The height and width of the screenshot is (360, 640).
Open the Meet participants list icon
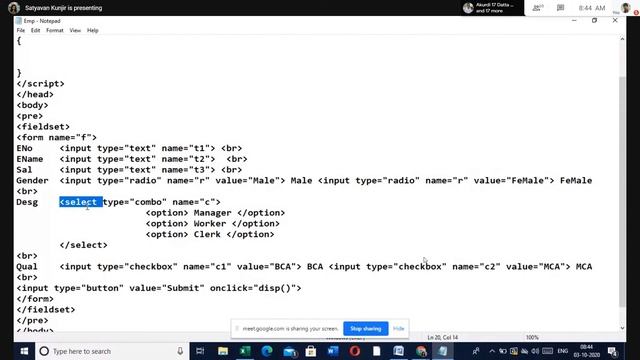coord(538,8)
